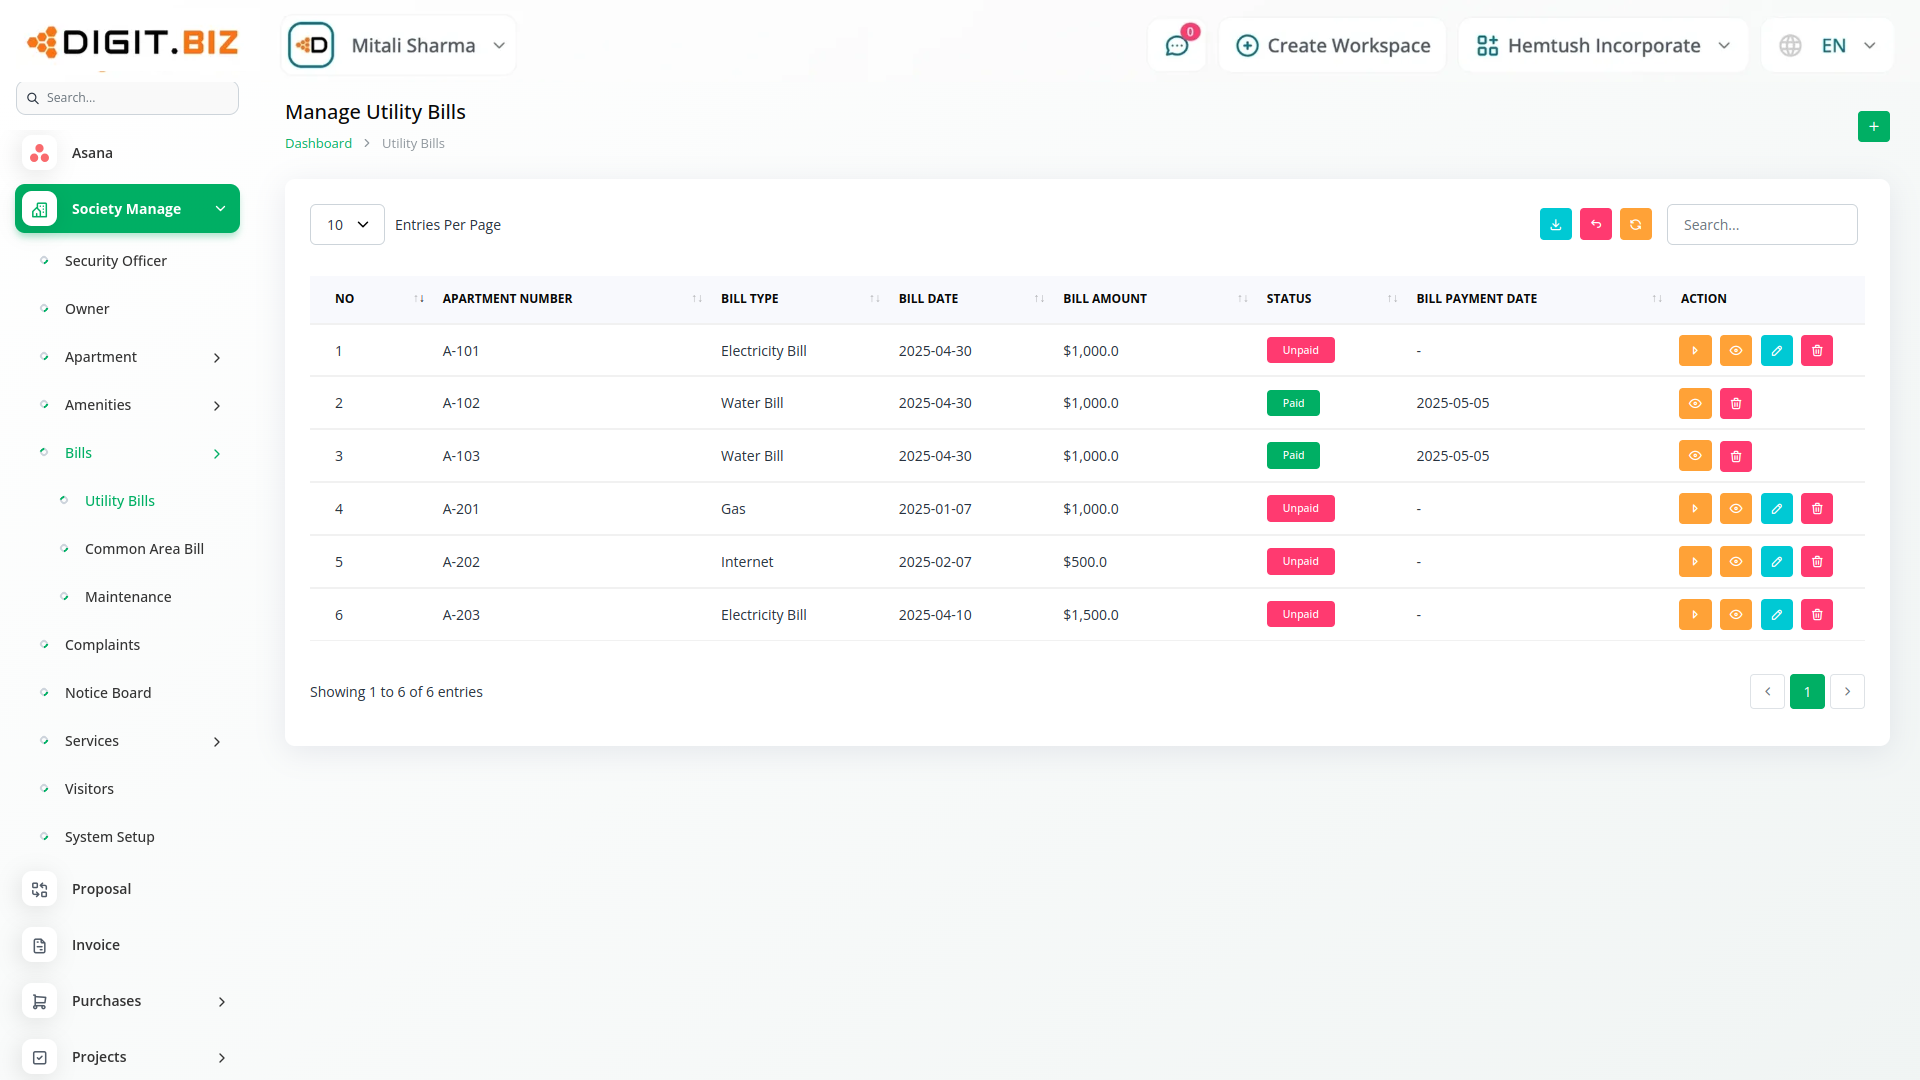
Task: View the A-202 internet bill details
Action: pos(1735,562)
